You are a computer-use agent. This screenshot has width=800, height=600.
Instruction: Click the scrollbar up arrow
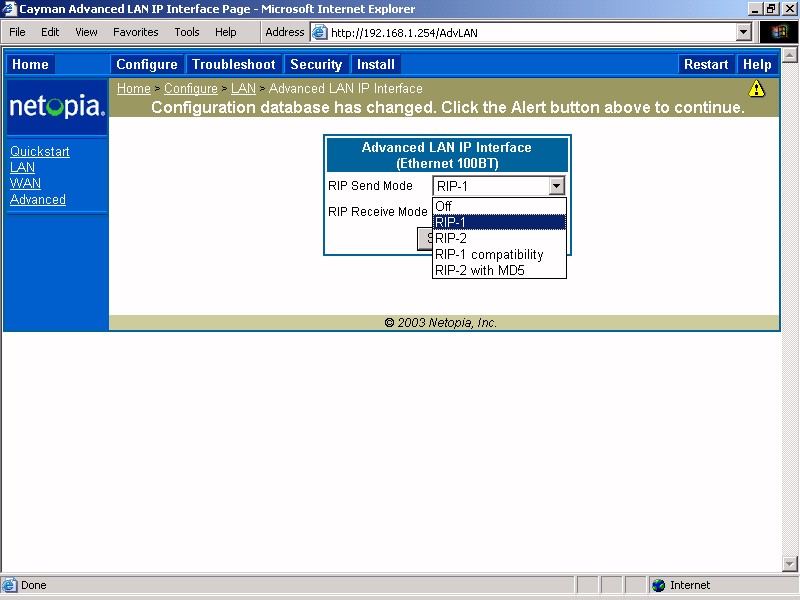click(789, 55)
